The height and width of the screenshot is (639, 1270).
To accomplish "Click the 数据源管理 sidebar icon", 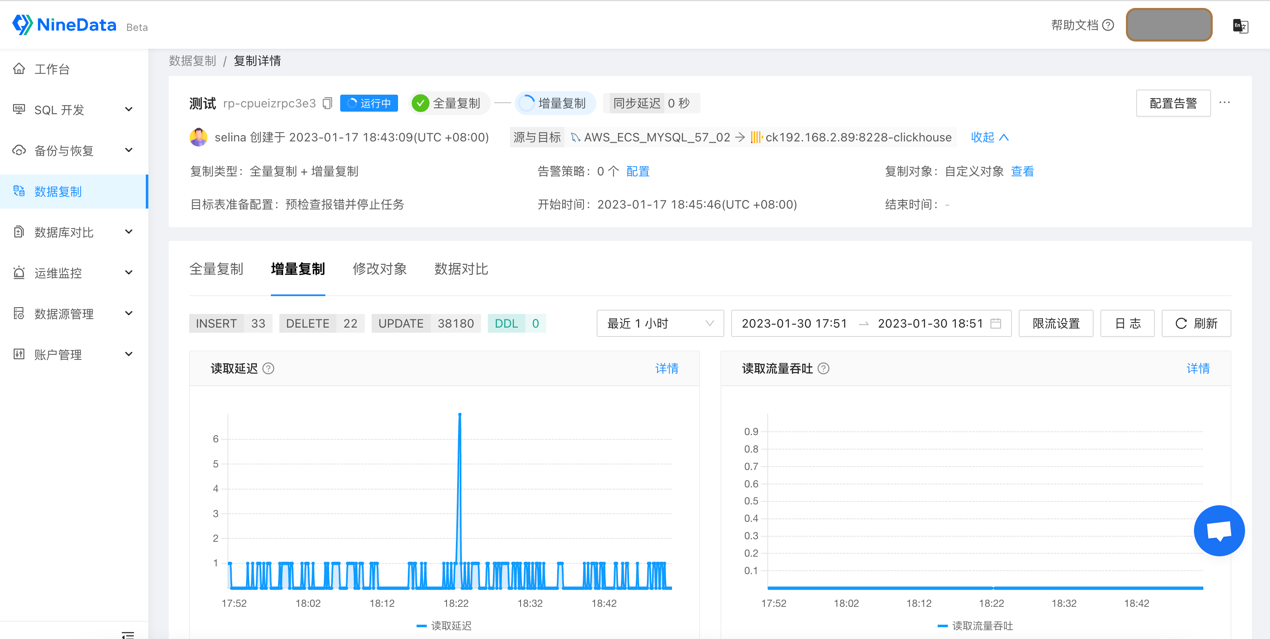I will click(x=19, y=314).
